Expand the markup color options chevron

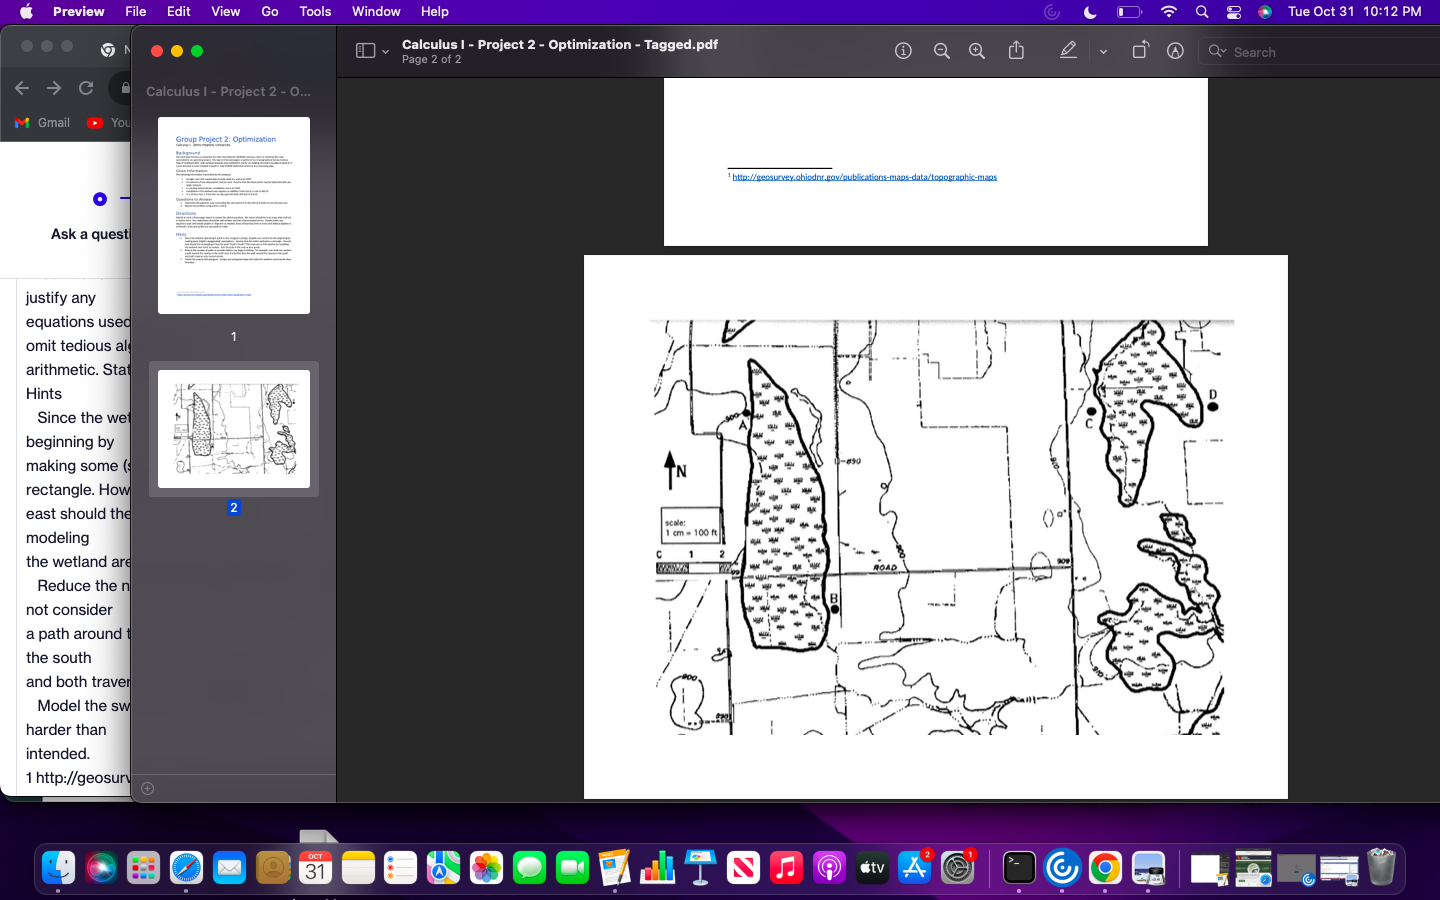[x=1103, y=50]
